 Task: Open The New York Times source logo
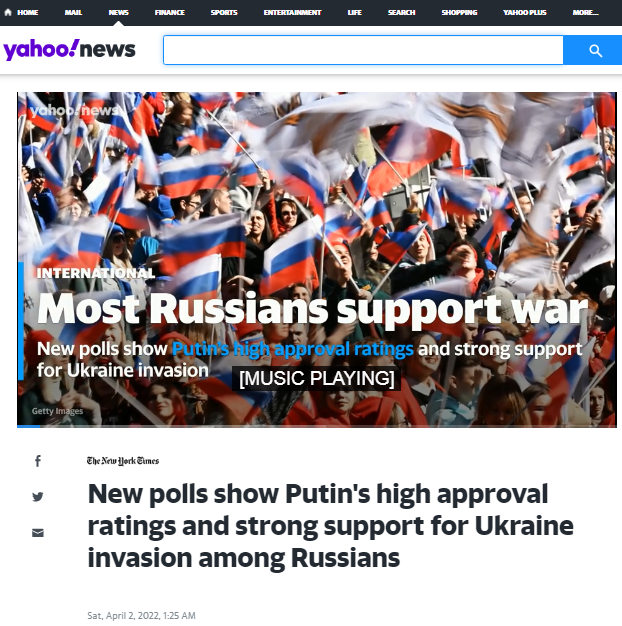pyautogui.click(x=123, y=461)
